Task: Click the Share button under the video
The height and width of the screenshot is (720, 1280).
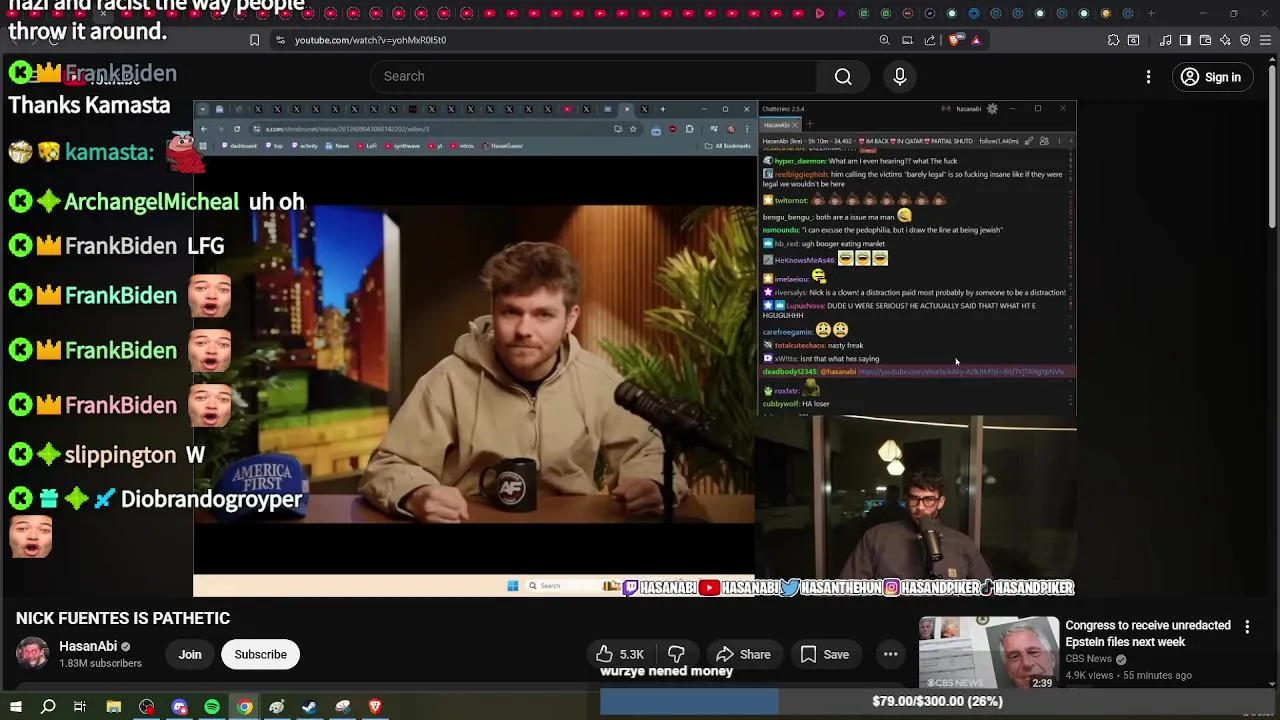Action: click(x=743, y=654)
